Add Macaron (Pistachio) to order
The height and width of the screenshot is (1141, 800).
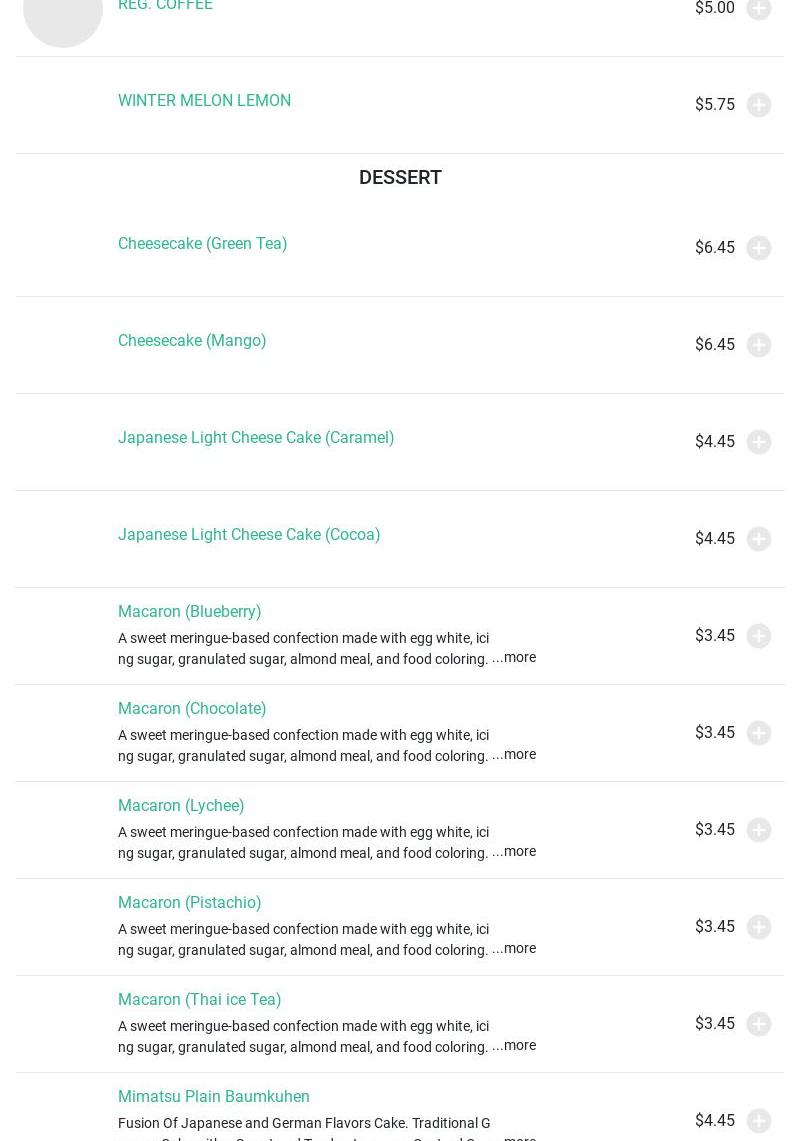coord(758,927)
